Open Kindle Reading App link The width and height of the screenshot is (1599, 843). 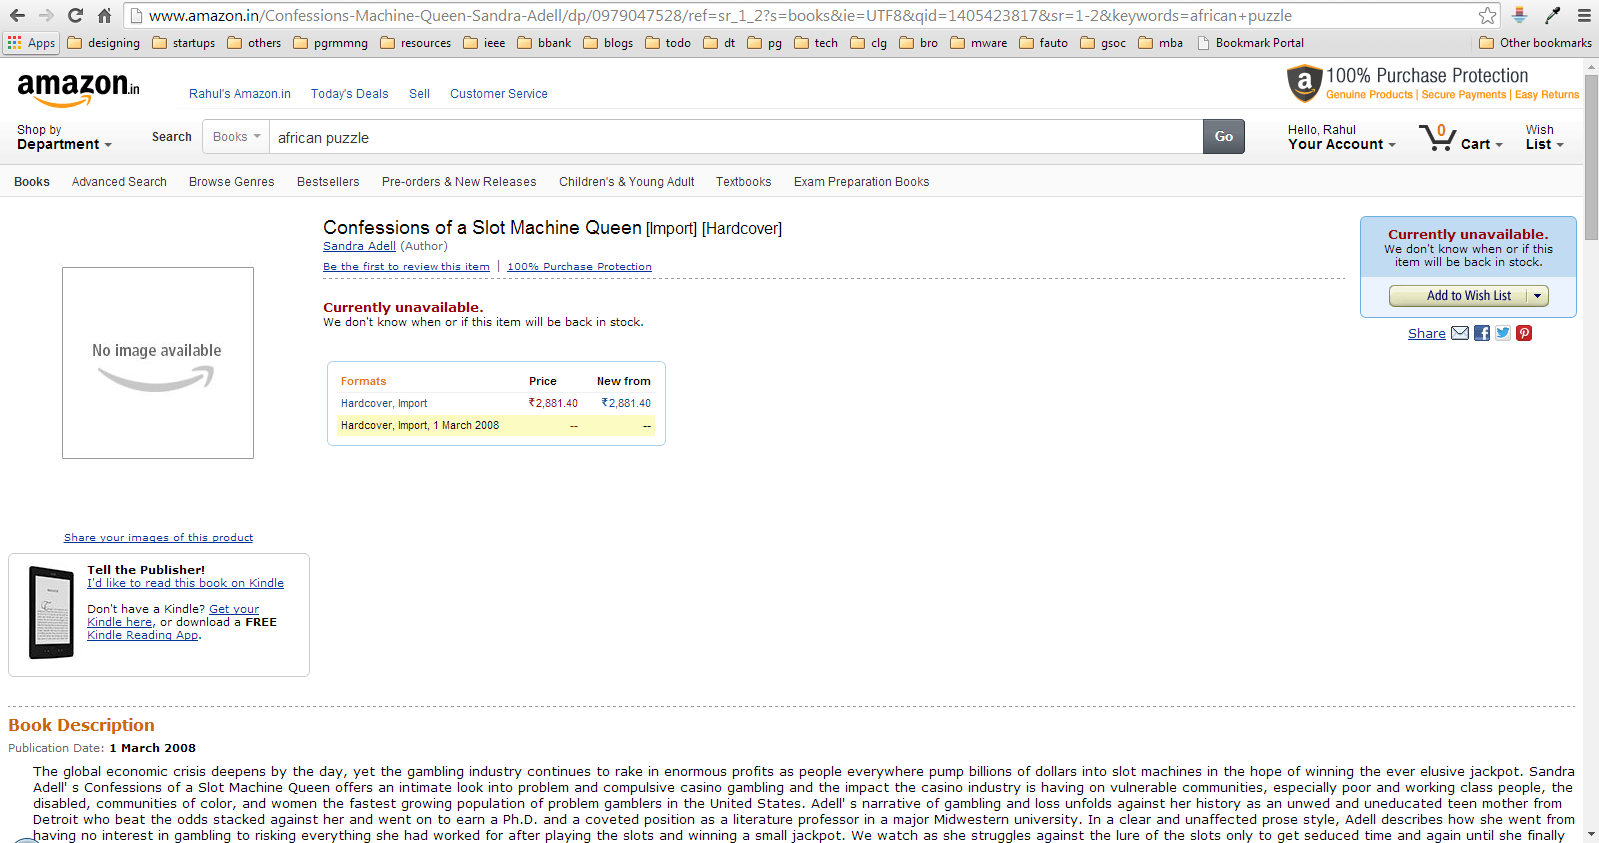coord(143,635)
